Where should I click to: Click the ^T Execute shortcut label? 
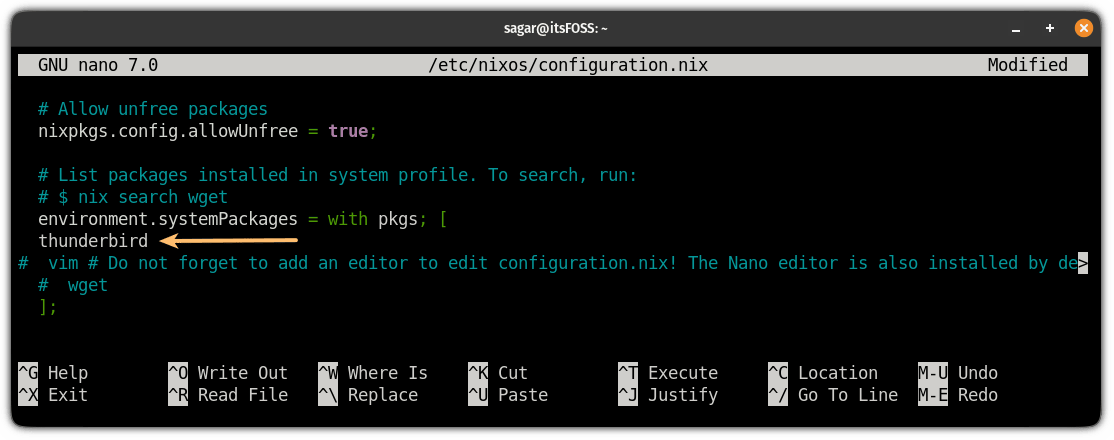pyautogui.click(x=668, y=373)
